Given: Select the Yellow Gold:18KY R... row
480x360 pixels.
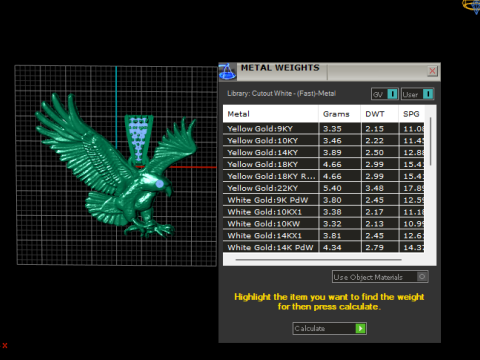Looking at the screenshot, I should tap(324, 176).
